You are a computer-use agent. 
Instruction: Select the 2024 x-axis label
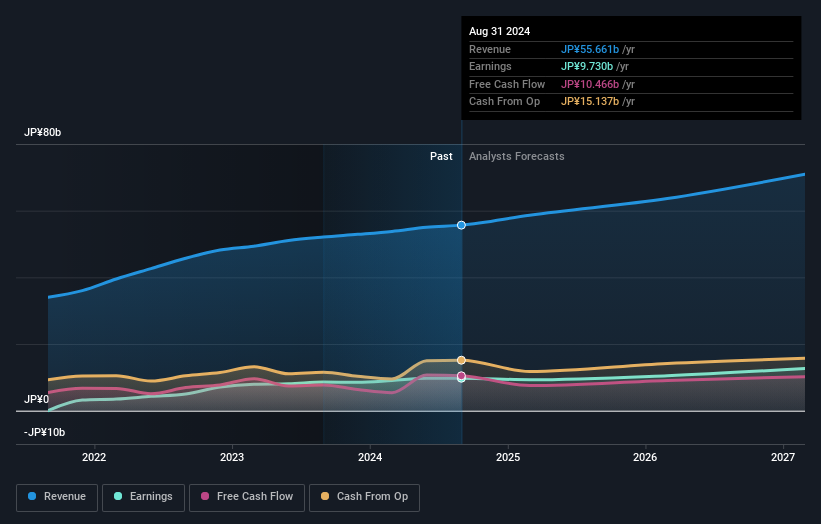click(370, 457)
